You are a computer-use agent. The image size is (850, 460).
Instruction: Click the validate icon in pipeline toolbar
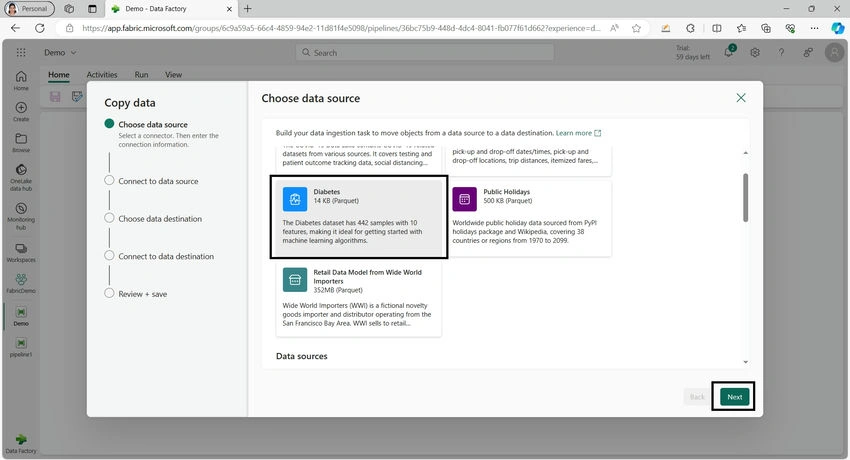click(77, 96)
